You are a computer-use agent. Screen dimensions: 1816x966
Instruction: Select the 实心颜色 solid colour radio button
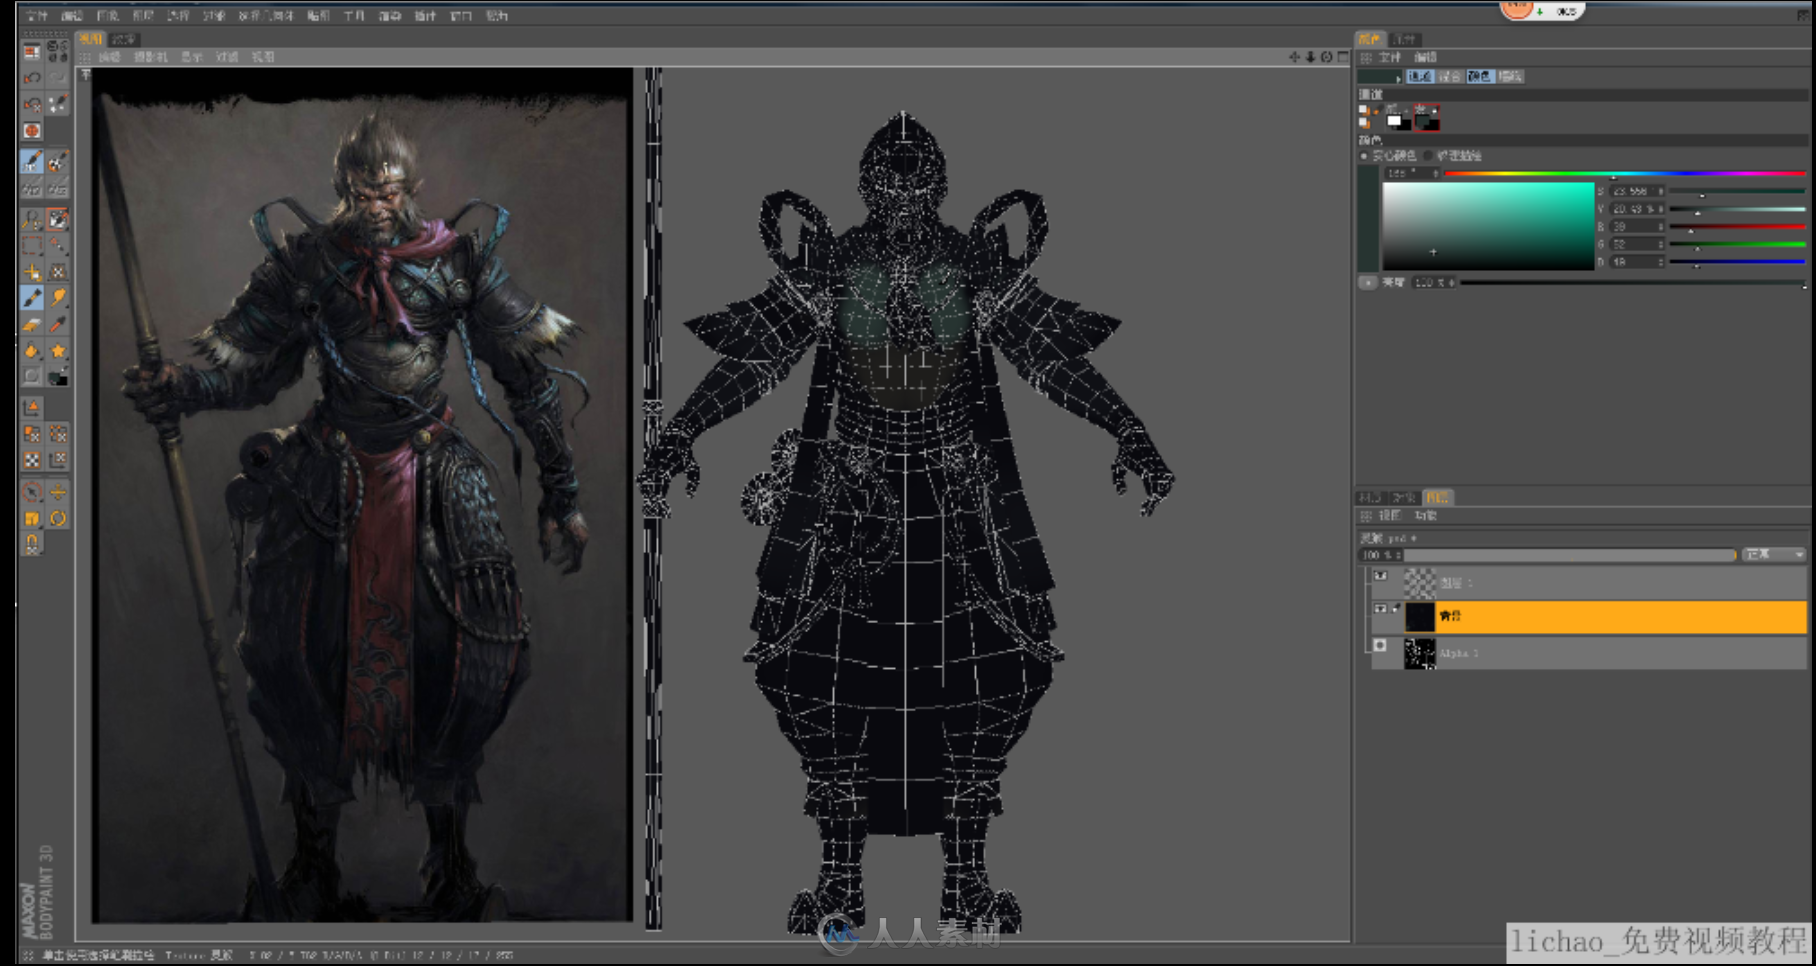[x=1365, y=156]
